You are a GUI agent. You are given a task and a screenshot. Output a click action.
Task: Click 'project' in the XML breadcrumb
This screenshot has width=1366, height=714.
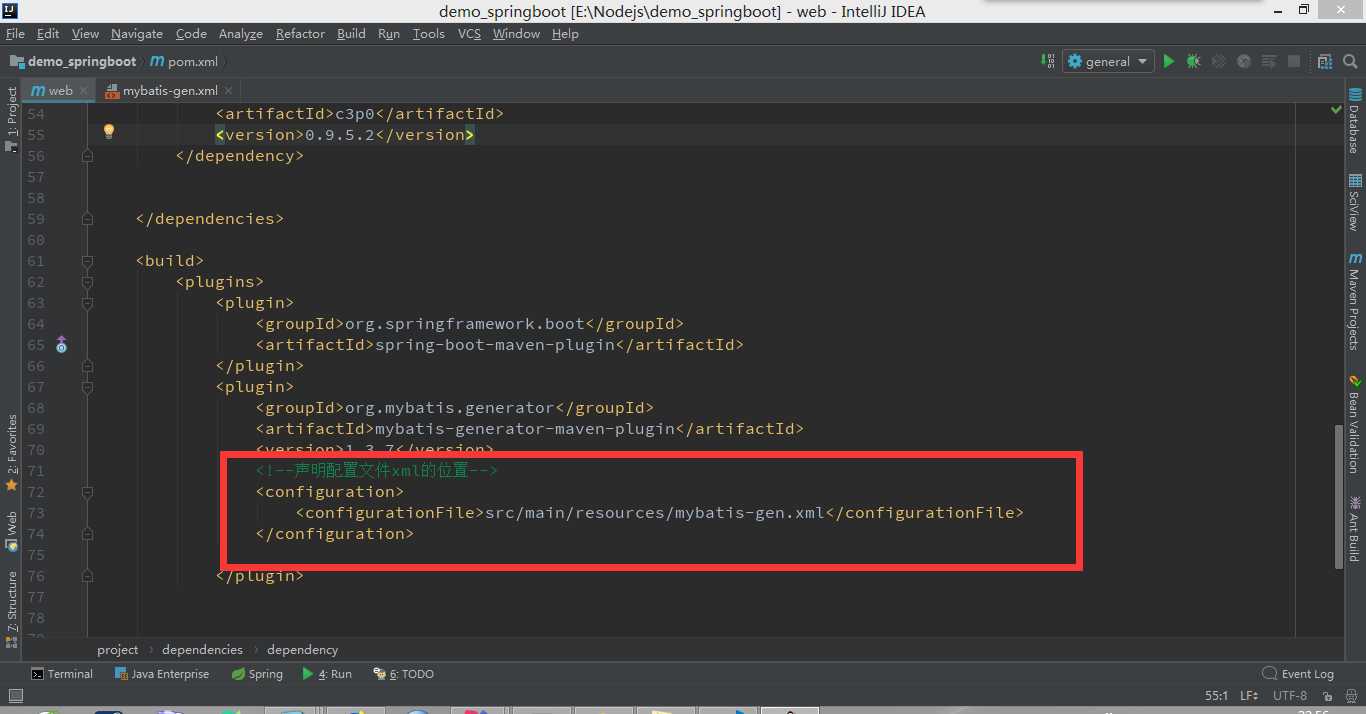(117, 649)
